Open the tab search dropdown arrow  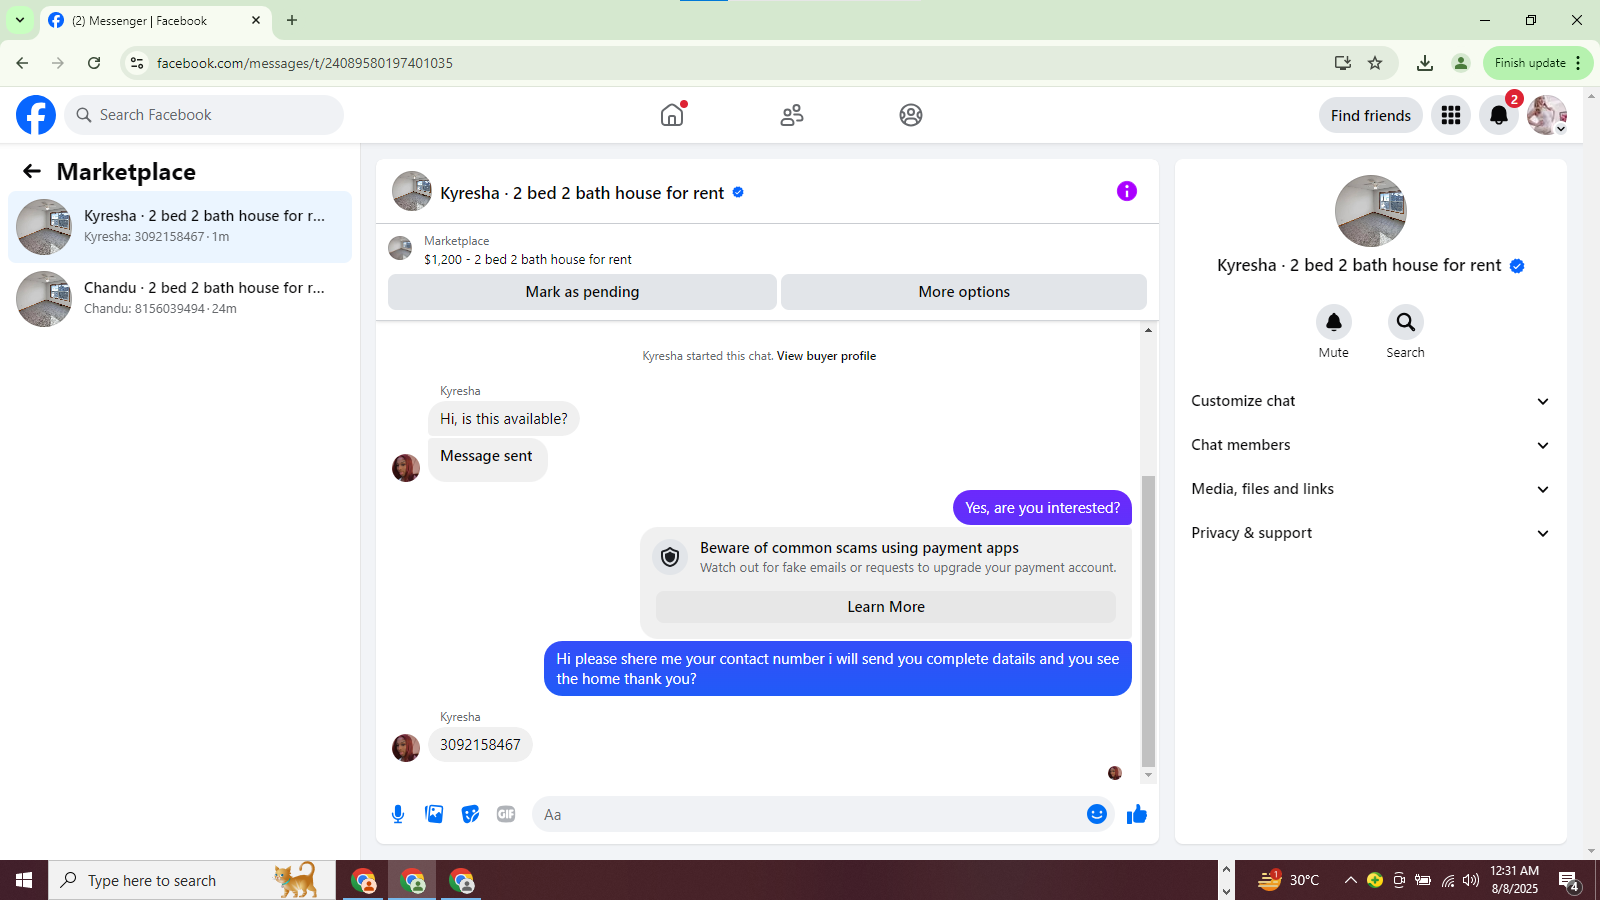[x=20, y=20]
